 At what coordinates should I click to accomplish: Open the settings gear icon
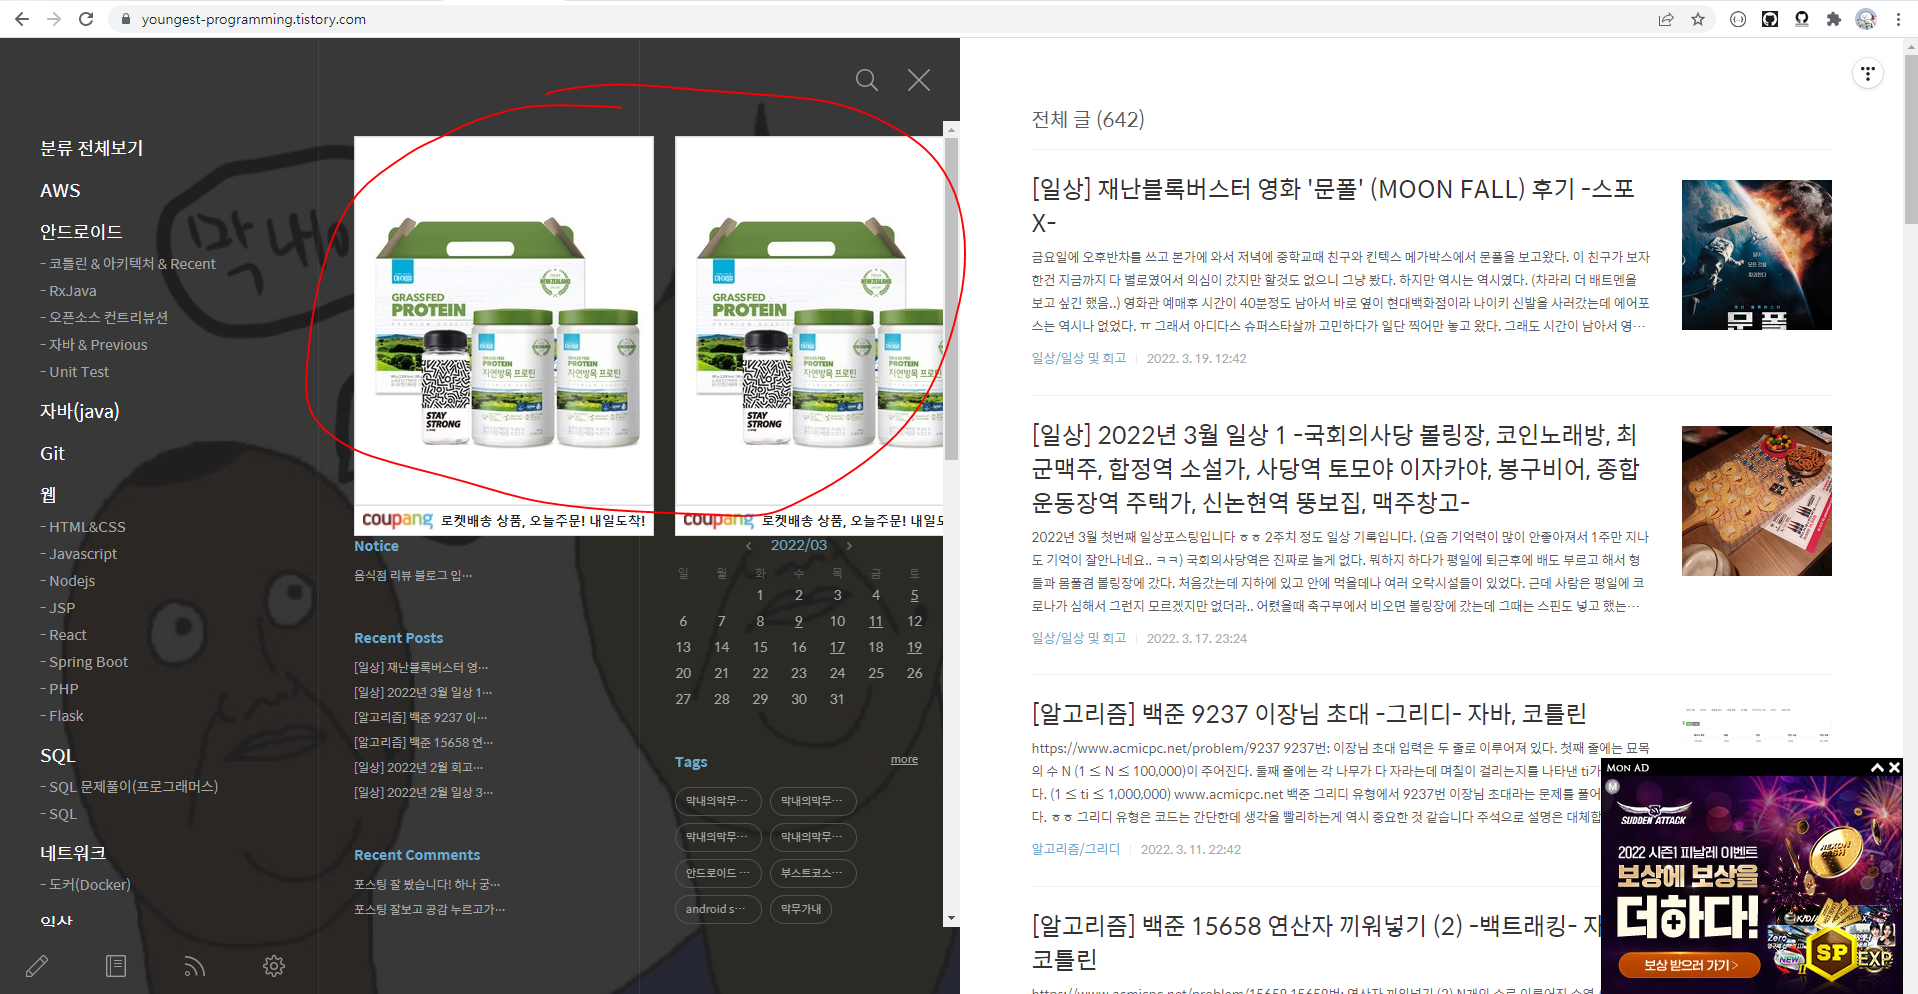274,966
